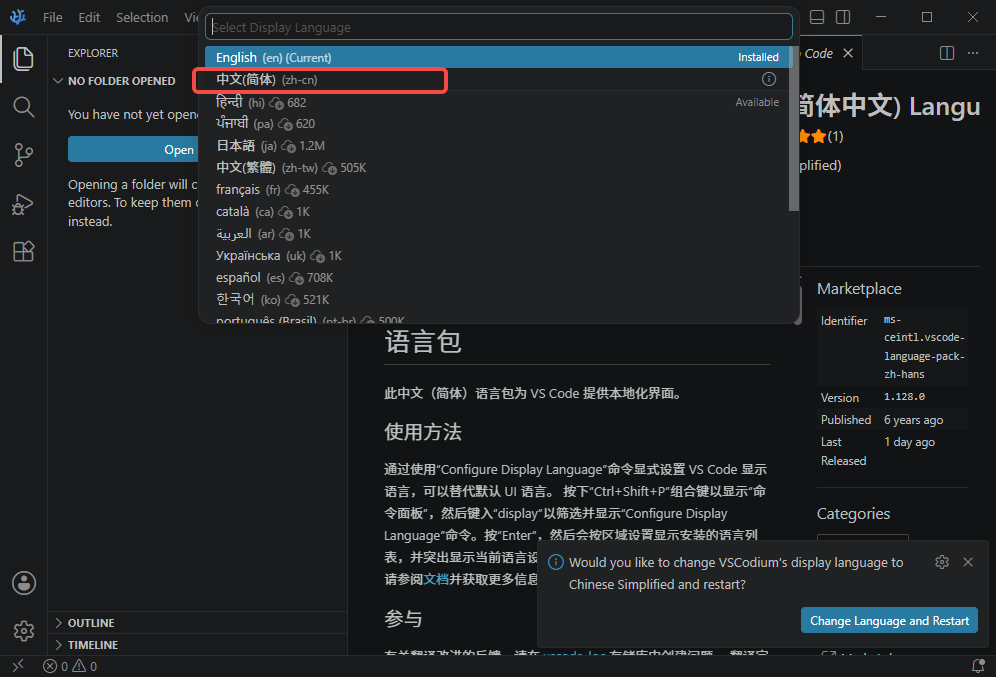Screen dimensions: 996x677
Task: Select Arabic (ar) language entry
Action: tap(497, 234)
